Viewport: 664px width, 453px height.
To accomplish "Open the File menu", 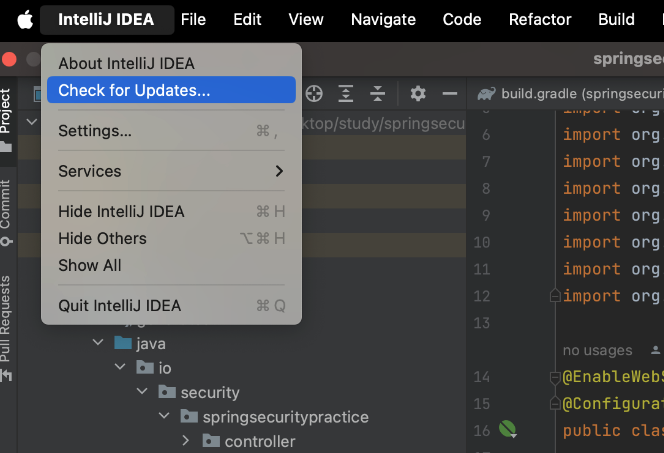I will click(193, 19).
